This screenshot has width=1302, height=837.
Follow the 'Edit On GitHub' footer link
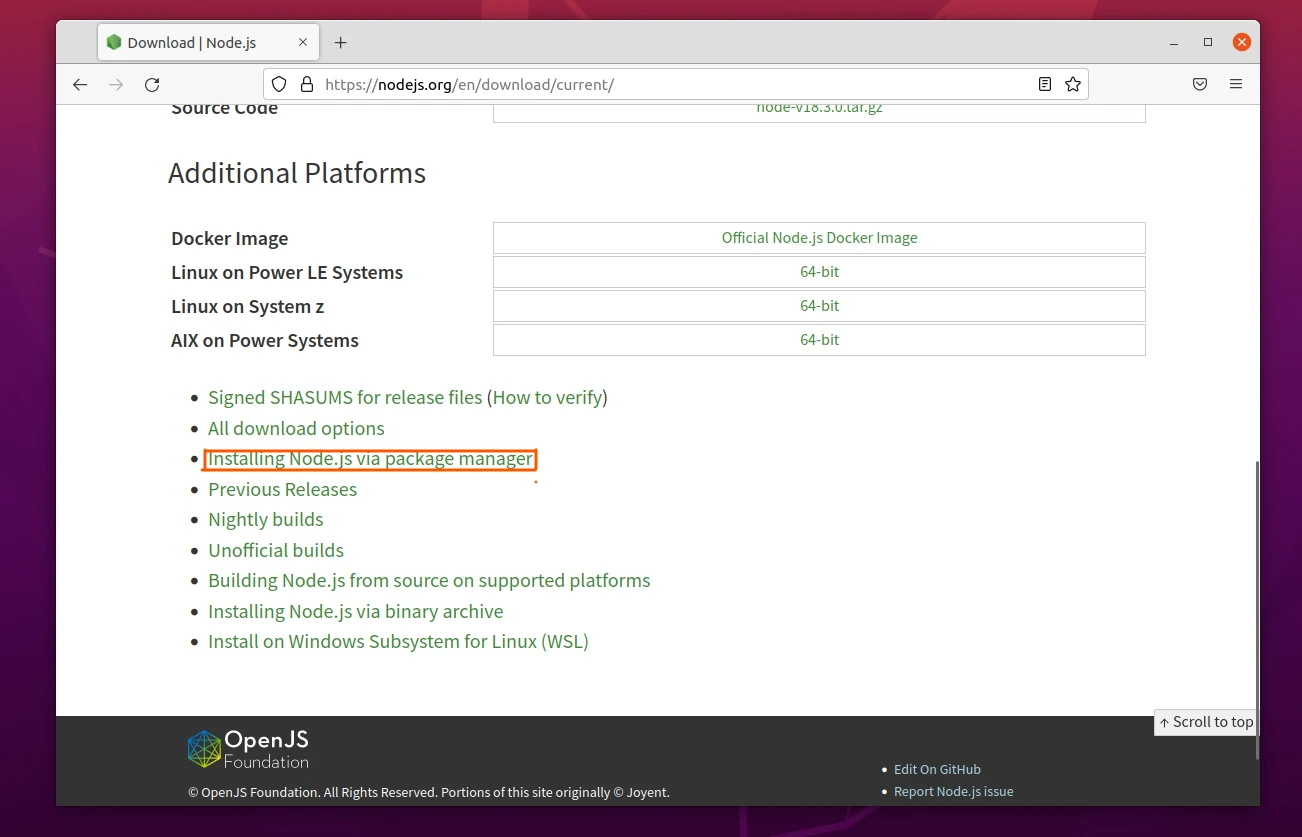(937, 769)
